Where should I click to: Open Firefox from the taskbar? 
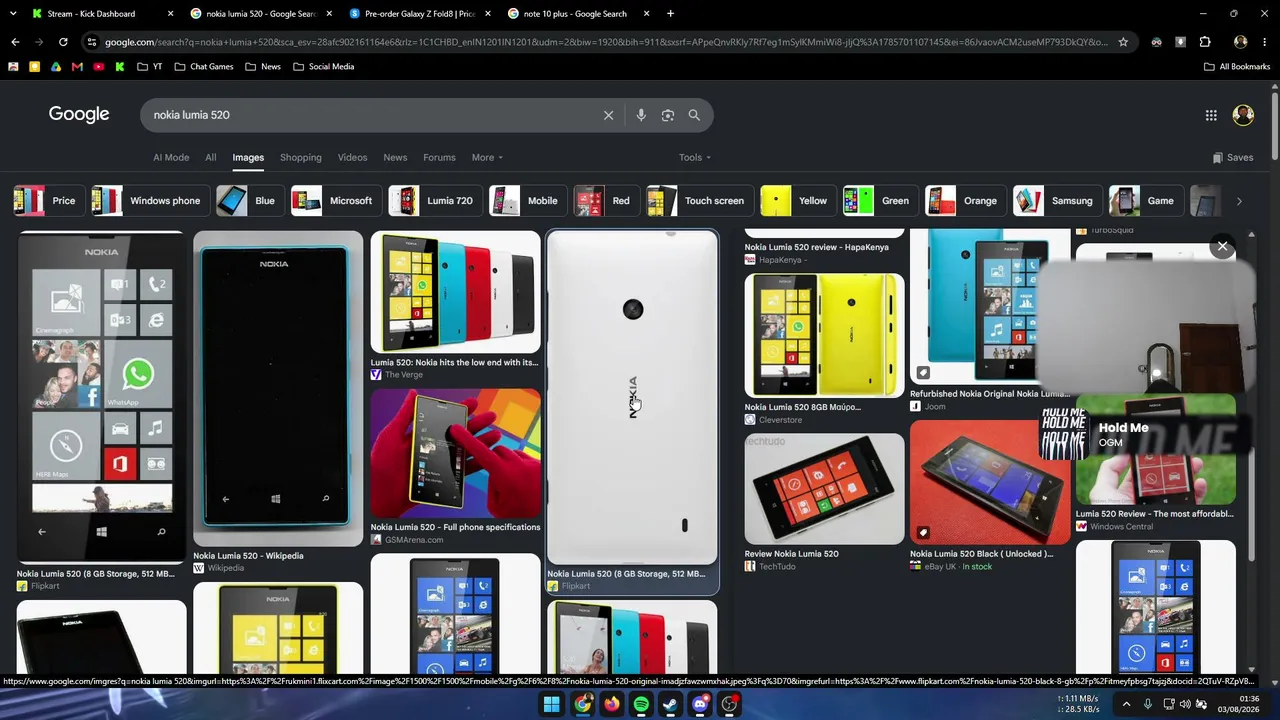[x=611, y=704]
